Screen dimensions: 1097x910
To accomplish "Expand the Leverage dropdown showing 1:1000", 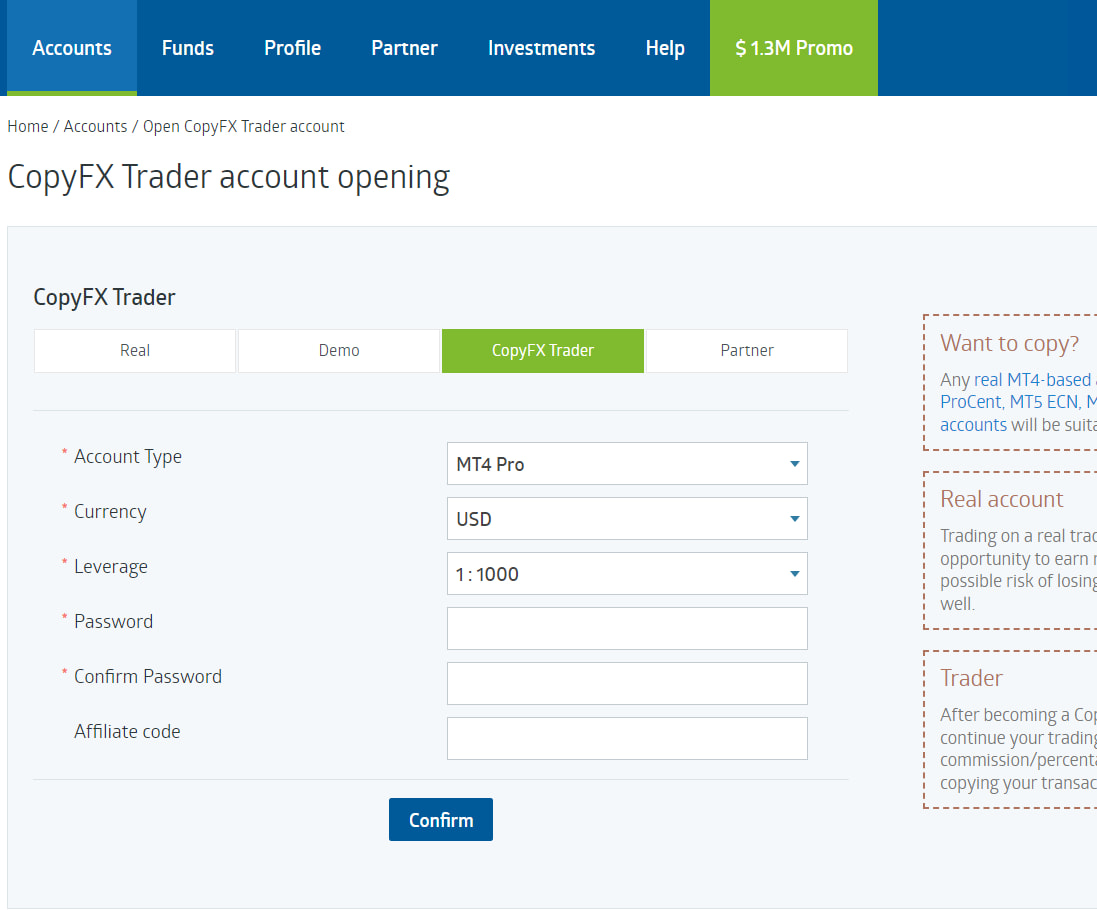I will [x=627, y=574].
